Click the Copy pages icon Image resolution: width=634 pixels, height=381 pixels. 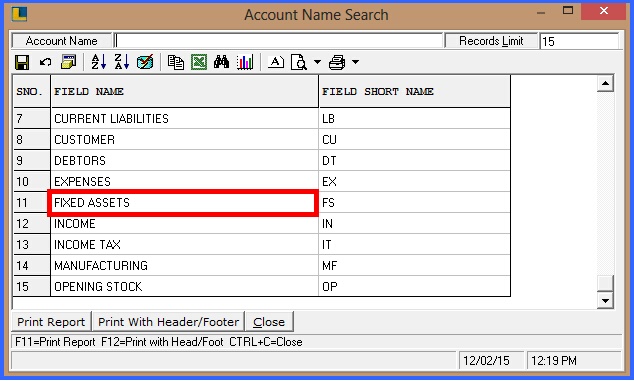pos(176,62)
